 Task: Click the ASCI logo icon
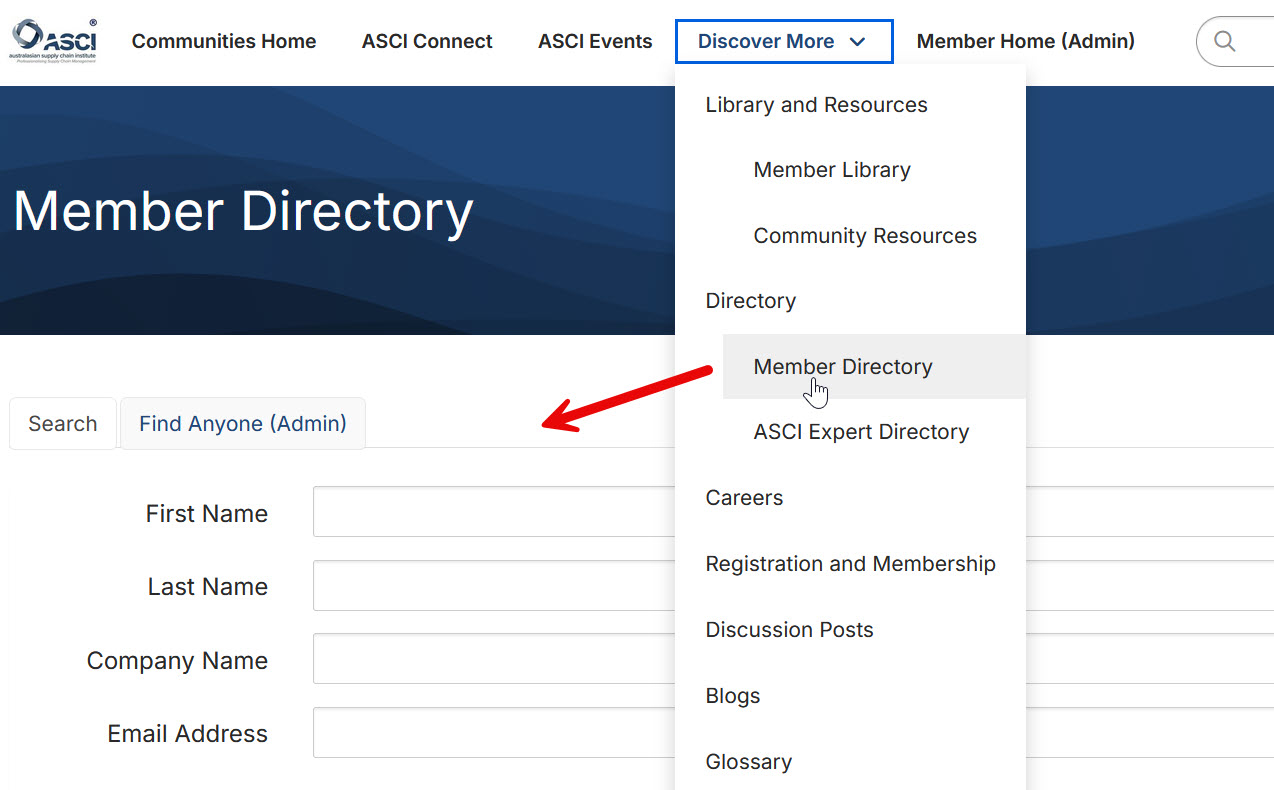tap(53, 41)
